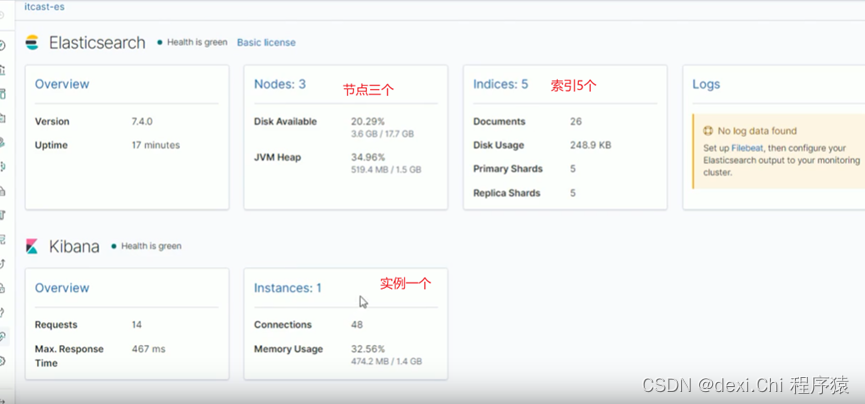Click the lifebuoy icon beside No log data found

(708, 131)
